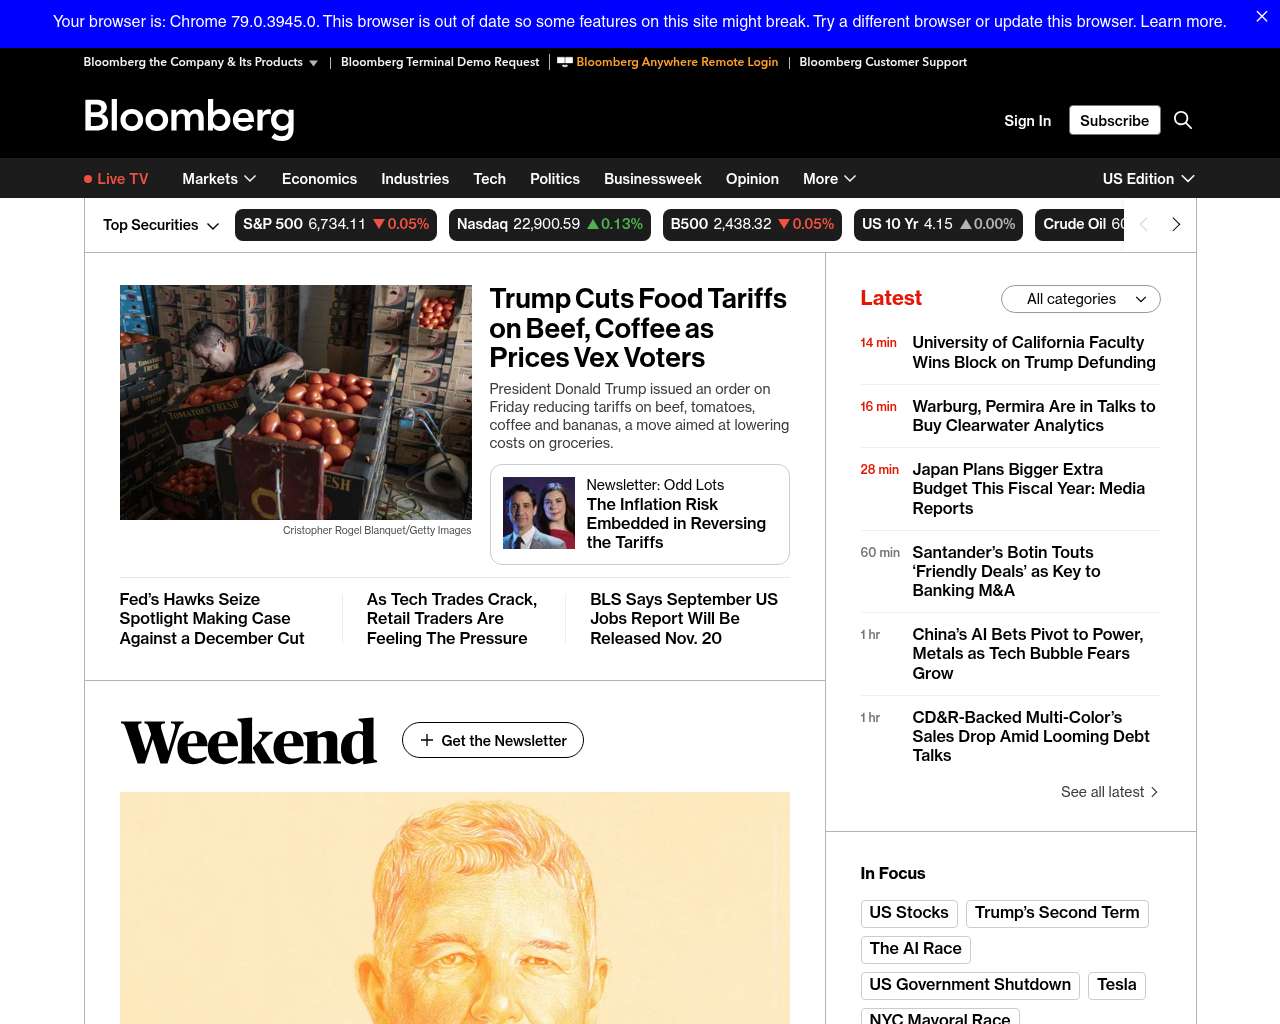1280x1024 pixels.
Task: Follow the See all latest arrow
Action: coord(1154,792)
